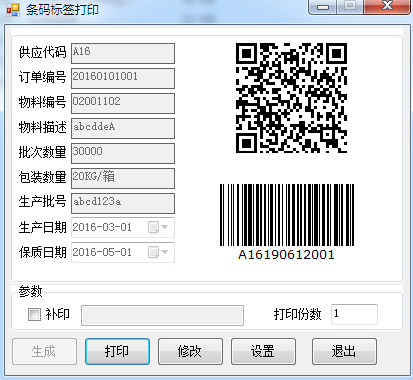Expand the 保质日期 date dropdown arrow
Image resolution: width=413 pixels, height=380 pixels.
point(165,252)
